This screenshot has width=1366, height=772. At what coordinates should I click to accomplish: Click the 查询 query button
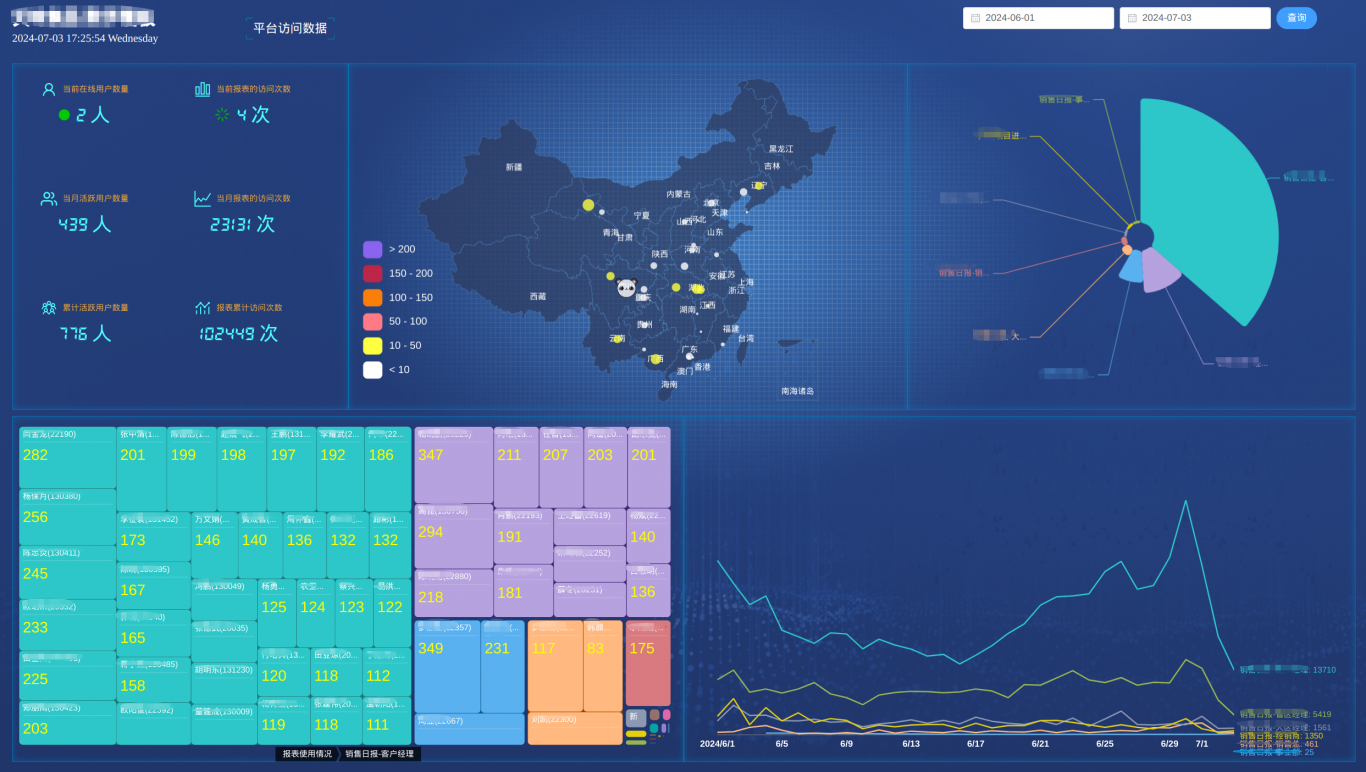point(1297,18)
